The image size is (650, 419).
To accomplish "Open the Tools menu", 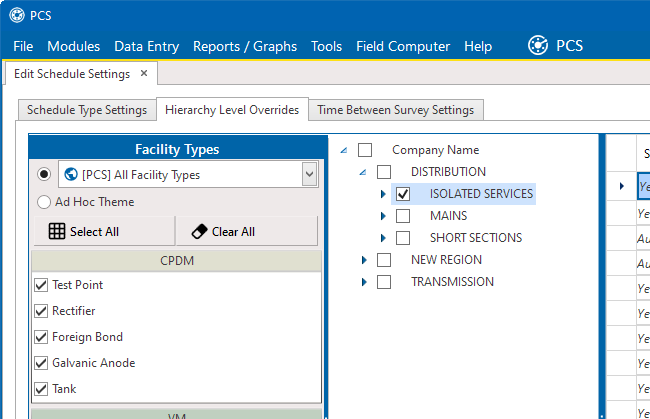I will tap(326, 46).
